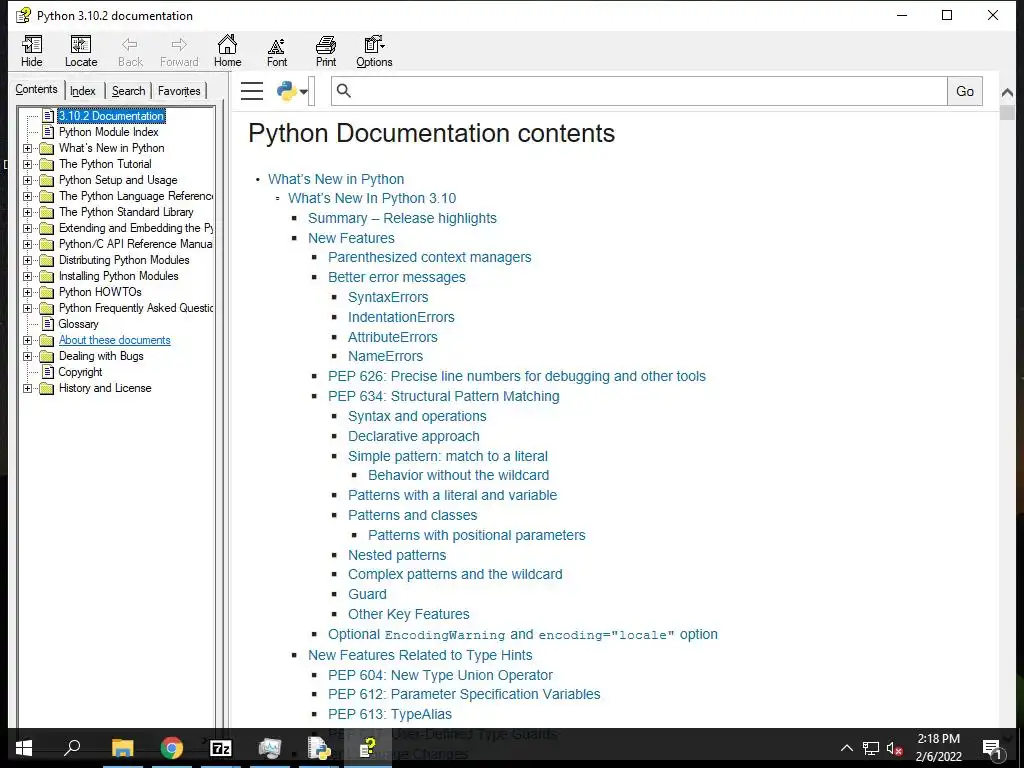Click the Locate toolbar icon
This screenshot has width=1024, height=768.
coord(81,51)
